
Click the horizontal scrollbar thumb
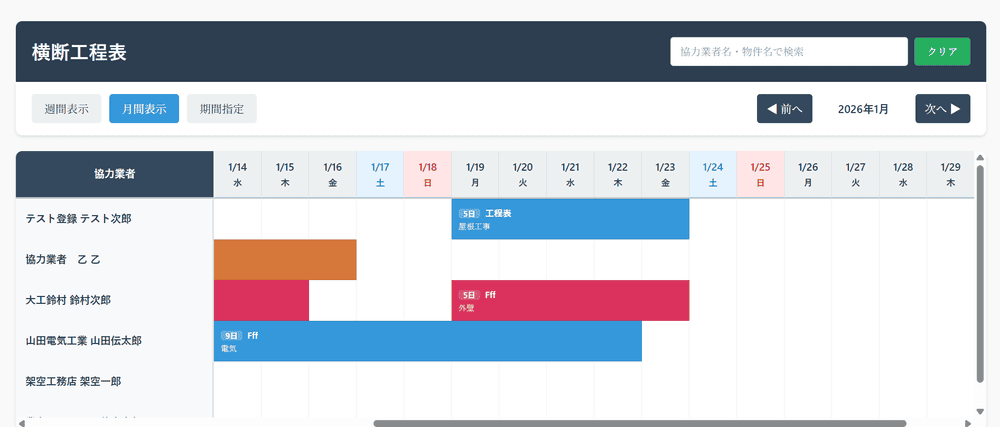(x=640, y=423)
